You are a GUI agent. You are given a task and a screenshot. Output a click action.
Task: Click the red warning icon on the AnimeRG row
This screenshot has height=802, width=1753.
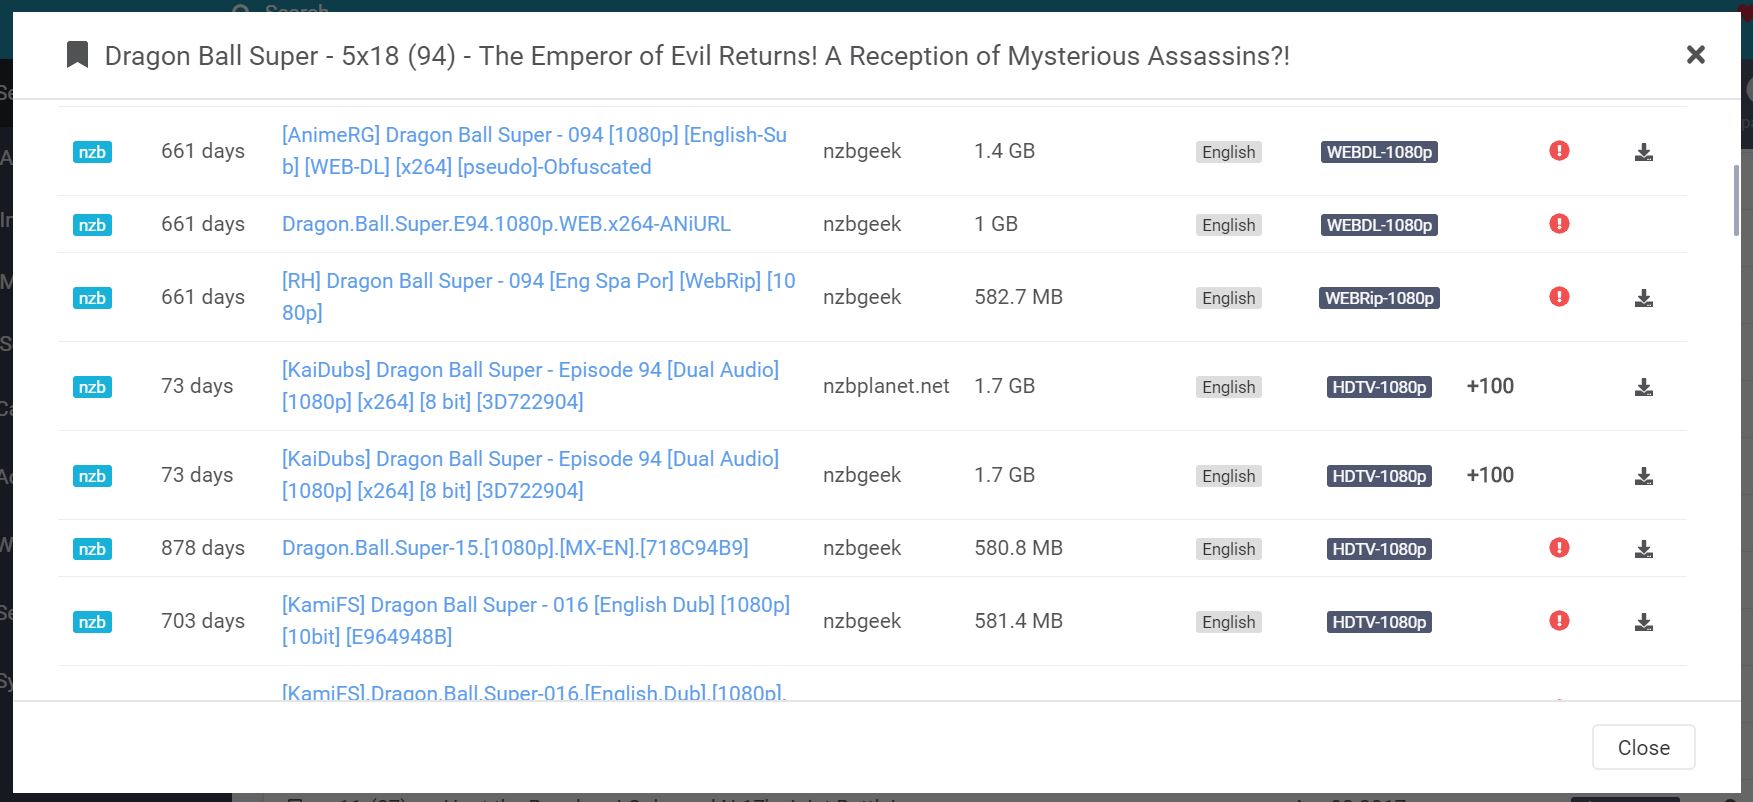point(1559,151)
